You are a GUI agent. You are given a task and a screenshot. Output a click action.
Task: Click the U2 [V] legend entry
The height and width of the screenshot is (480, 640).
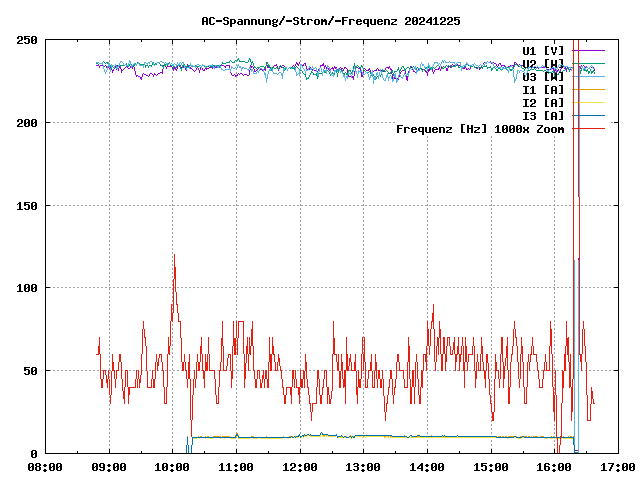click(543, 63)
